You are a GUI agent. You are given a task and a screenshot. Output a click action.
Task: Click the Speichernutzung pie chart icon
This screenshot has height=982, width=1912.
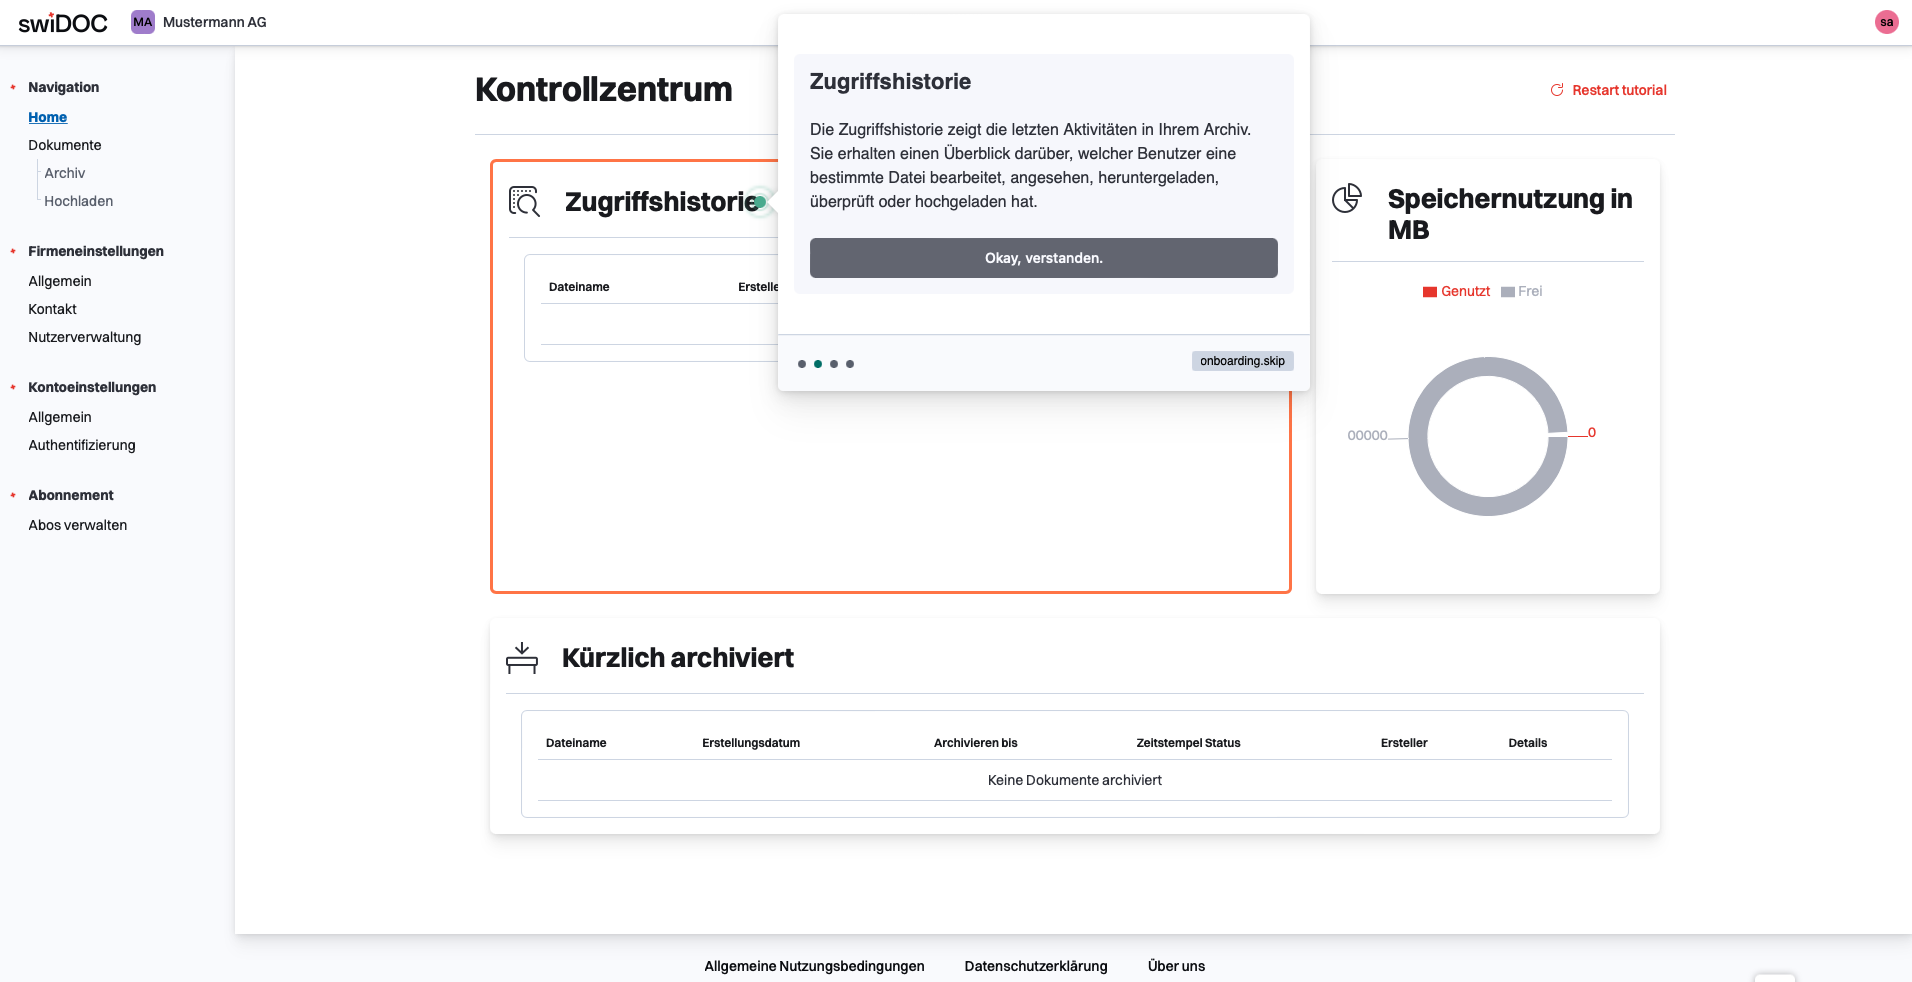(1347, 198)
